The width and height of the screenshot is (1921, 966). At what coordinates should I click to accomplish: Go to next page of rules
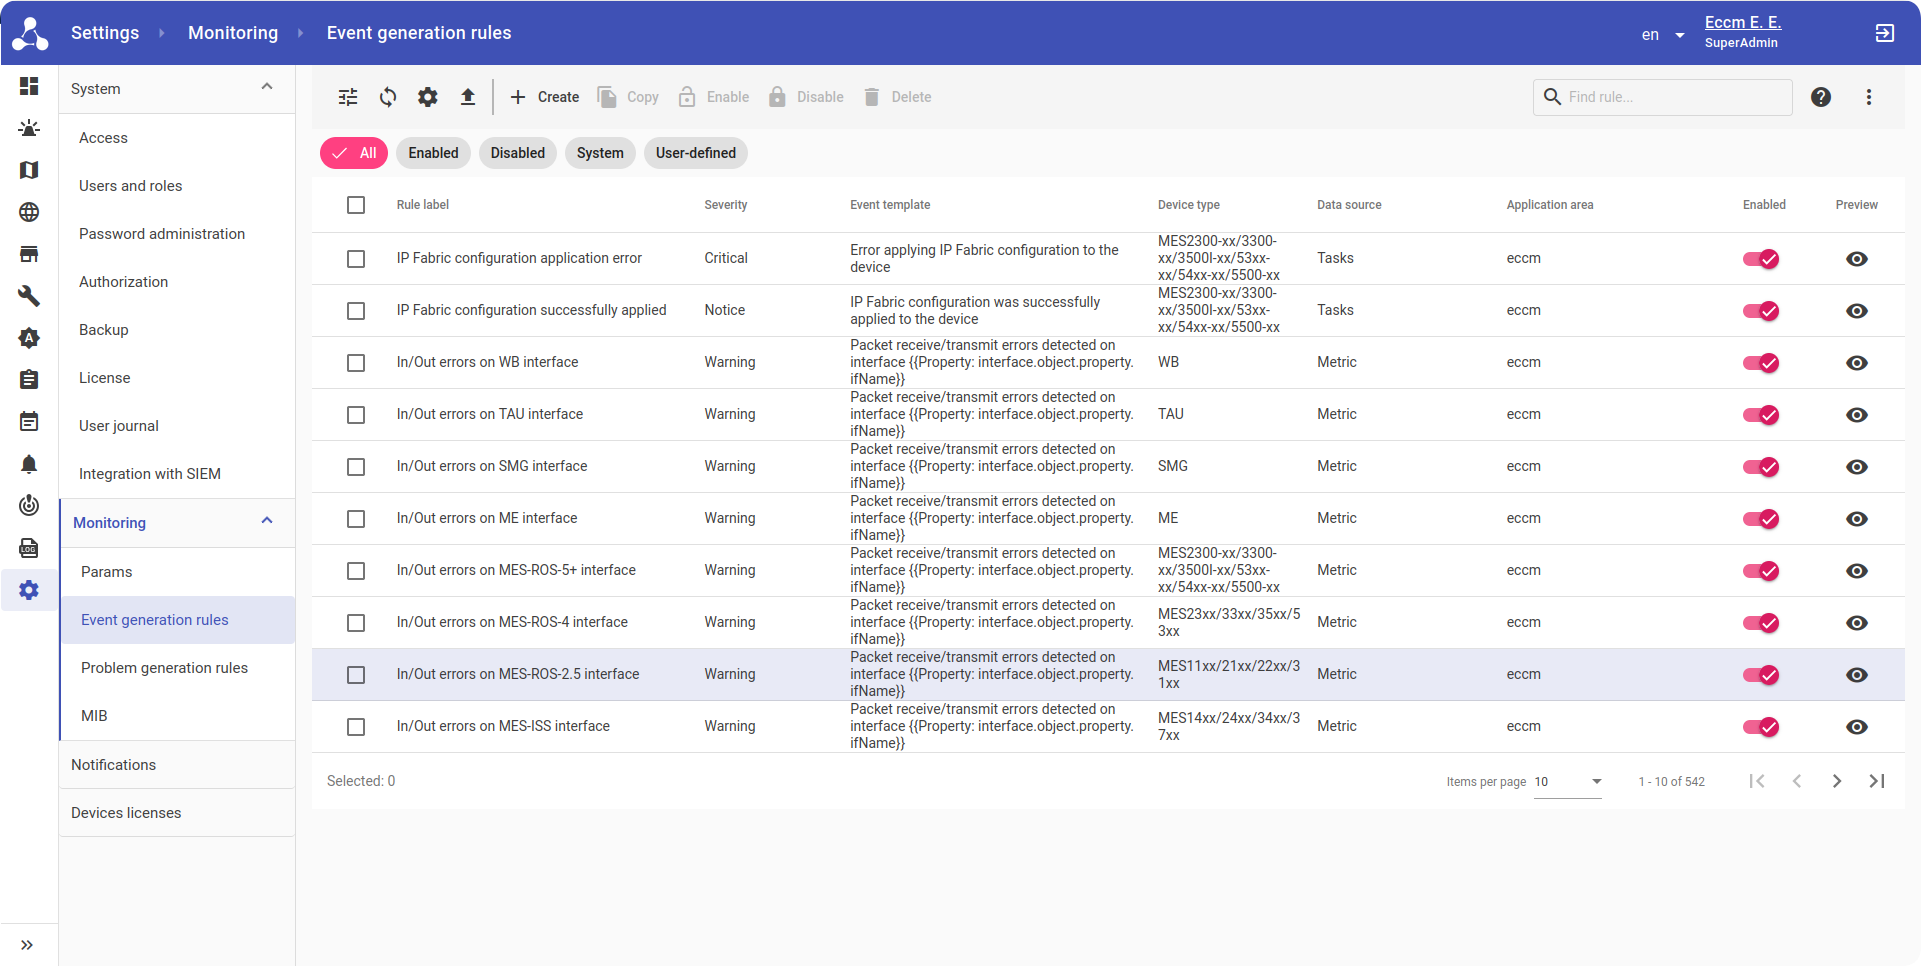(x=1836, y=781)
